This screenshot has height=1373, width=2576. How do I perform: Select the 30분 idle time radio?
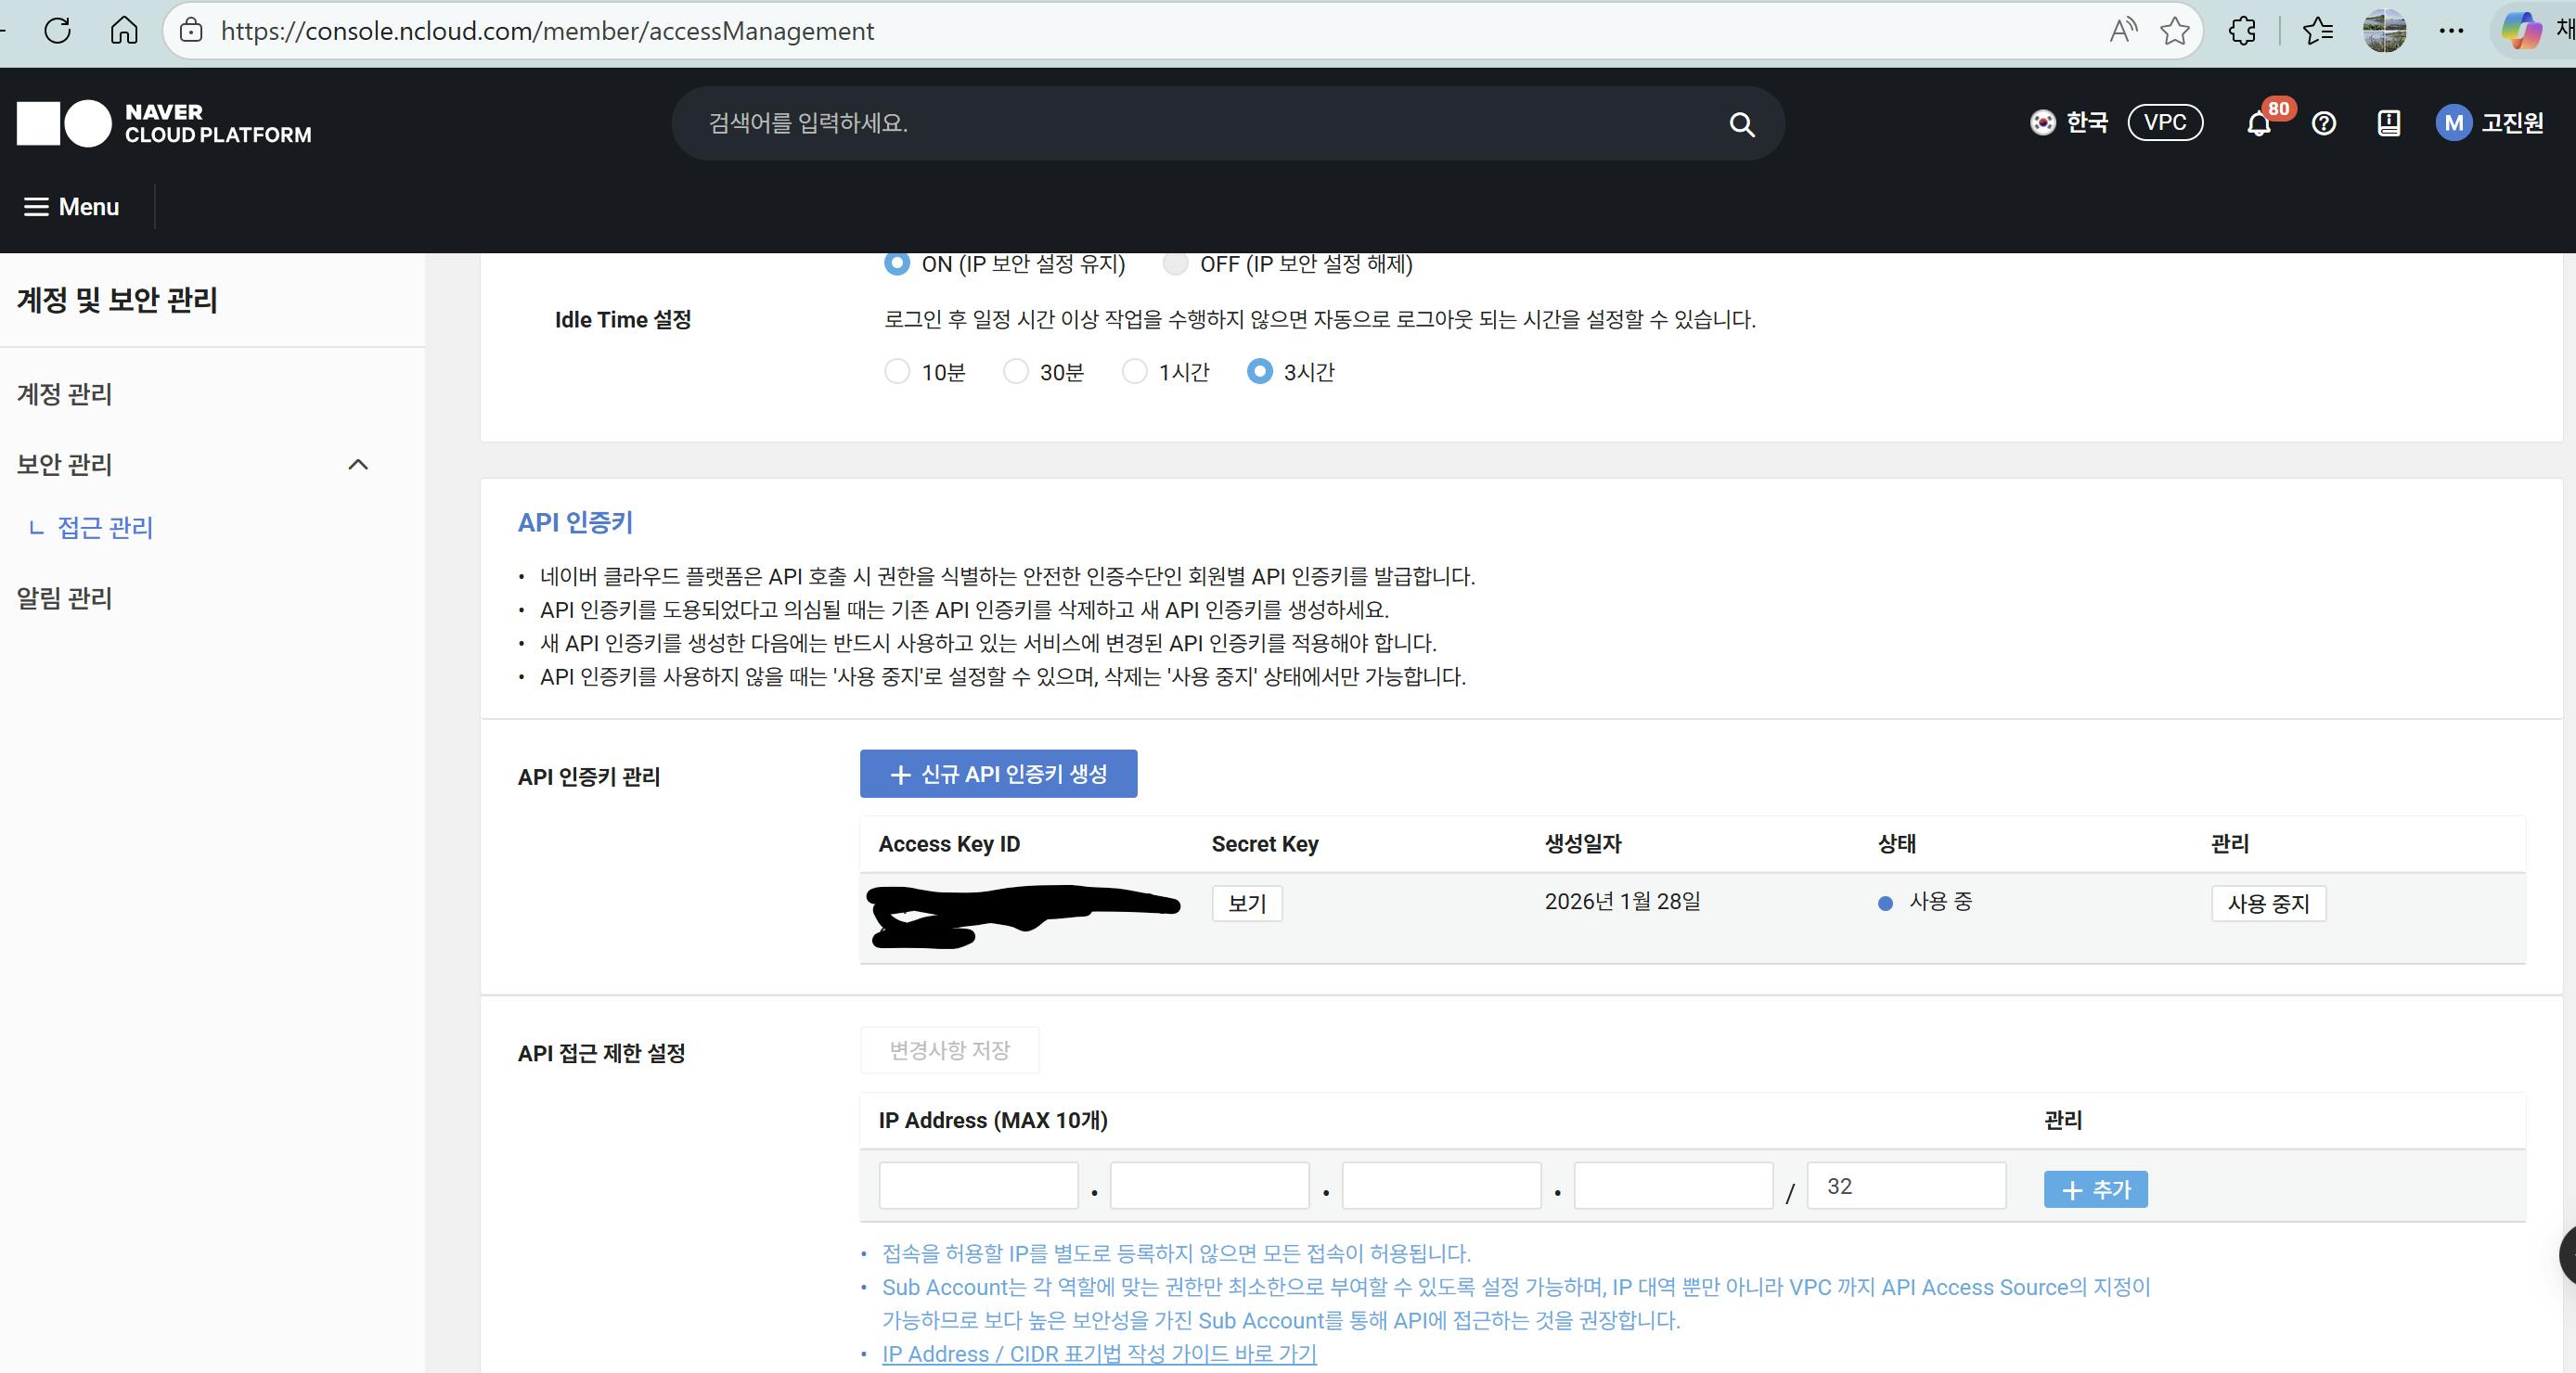point(1015,372)
